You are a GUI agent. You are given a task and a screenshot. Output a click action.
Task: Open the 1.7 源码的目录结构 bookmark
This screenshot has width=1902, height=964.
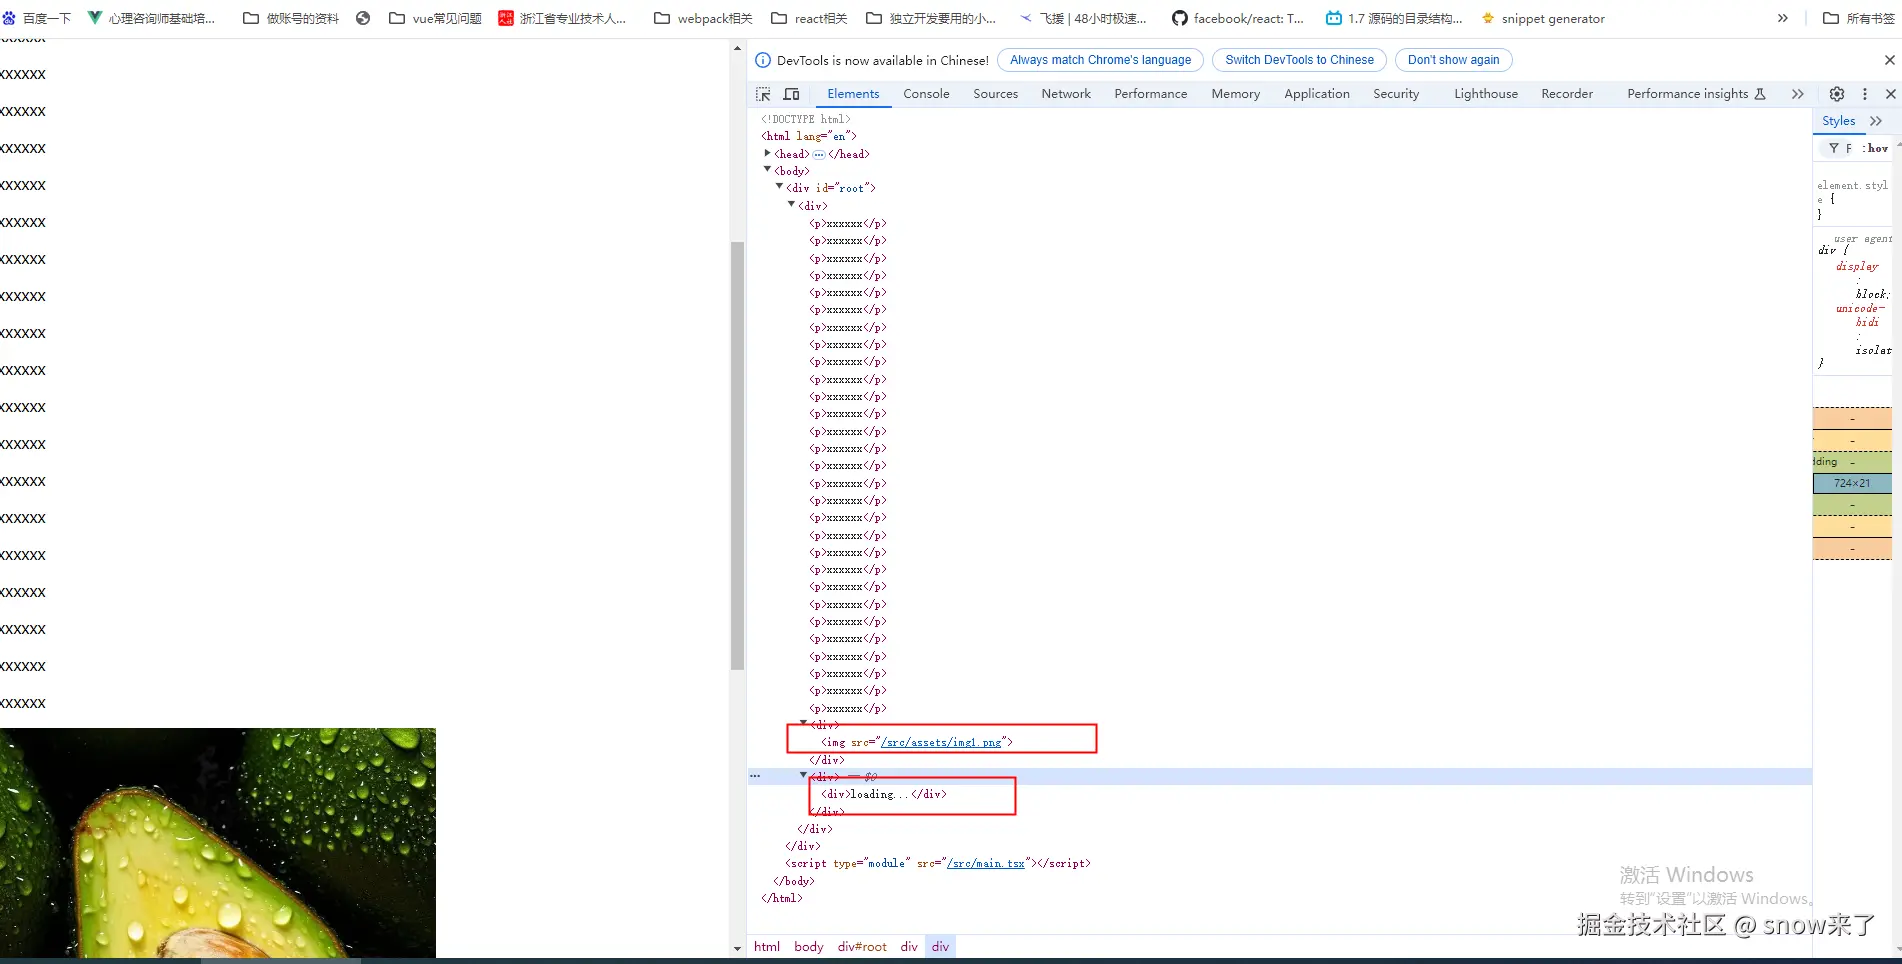(x=1394, y=18)
